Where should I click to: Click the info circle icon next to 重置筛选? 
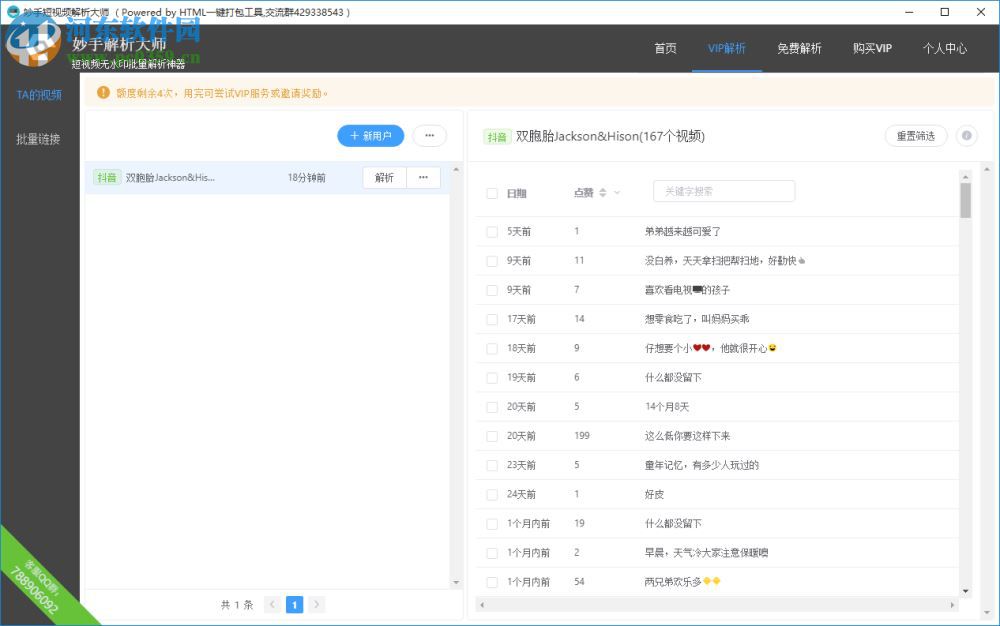966,136
